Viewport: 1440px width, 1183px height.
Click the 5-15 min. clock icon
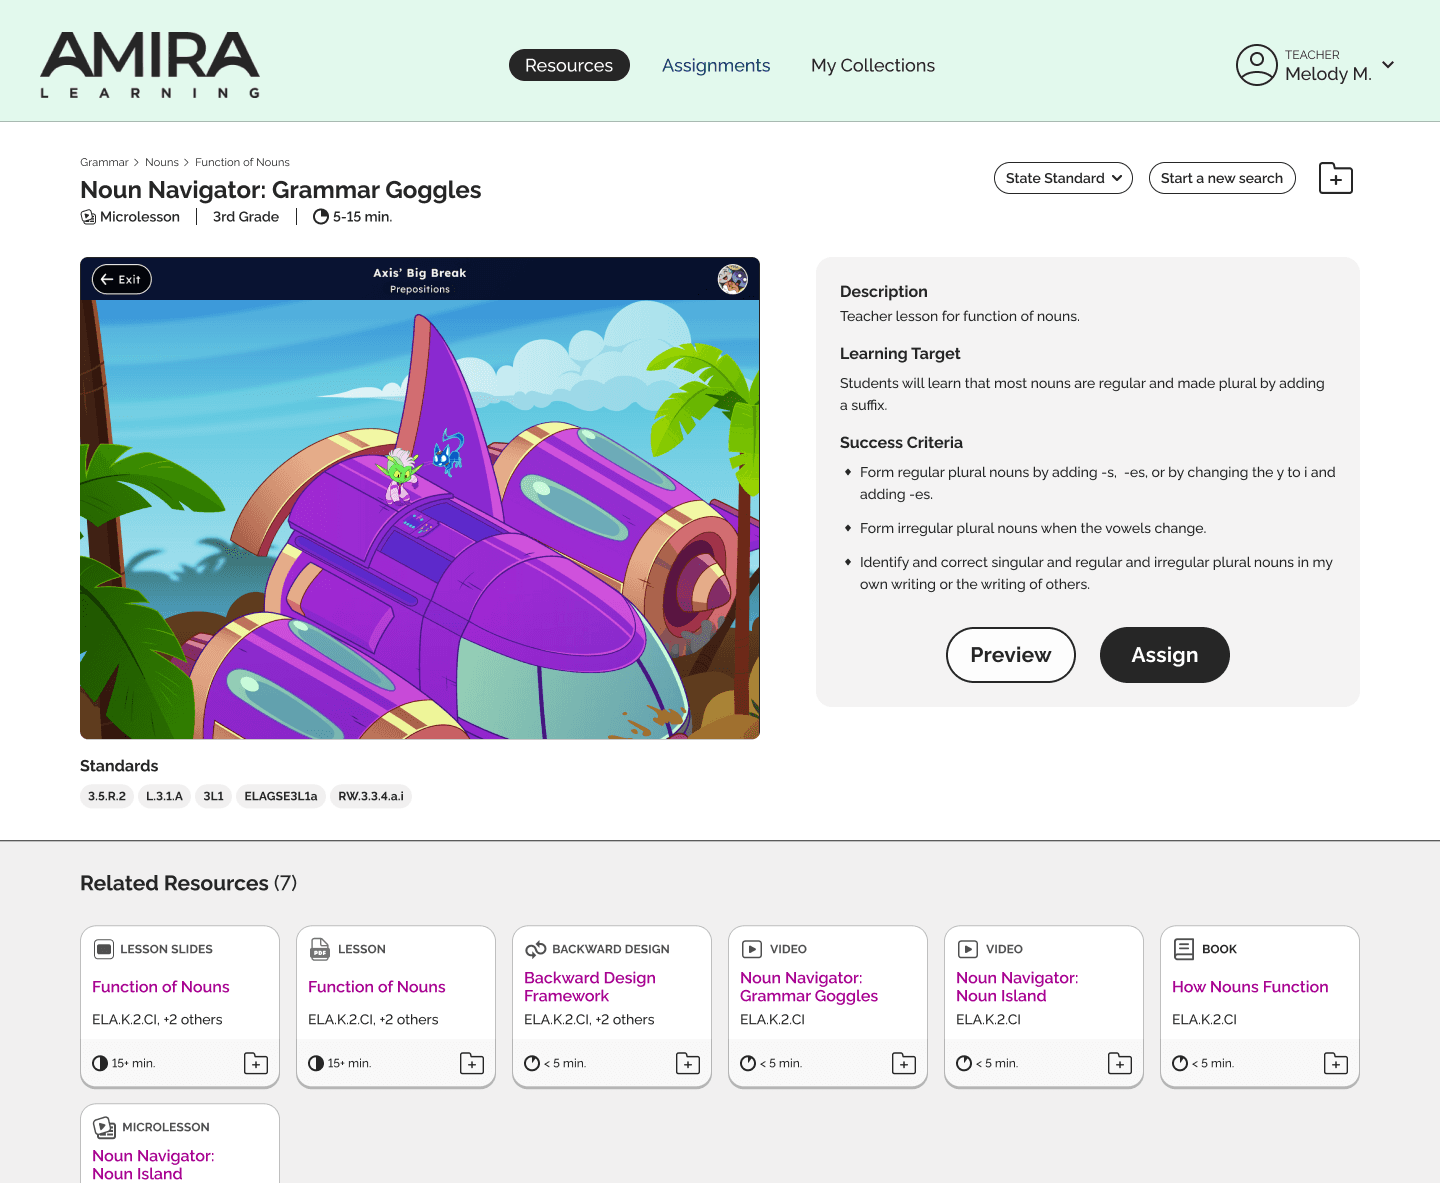pos(321,217)
